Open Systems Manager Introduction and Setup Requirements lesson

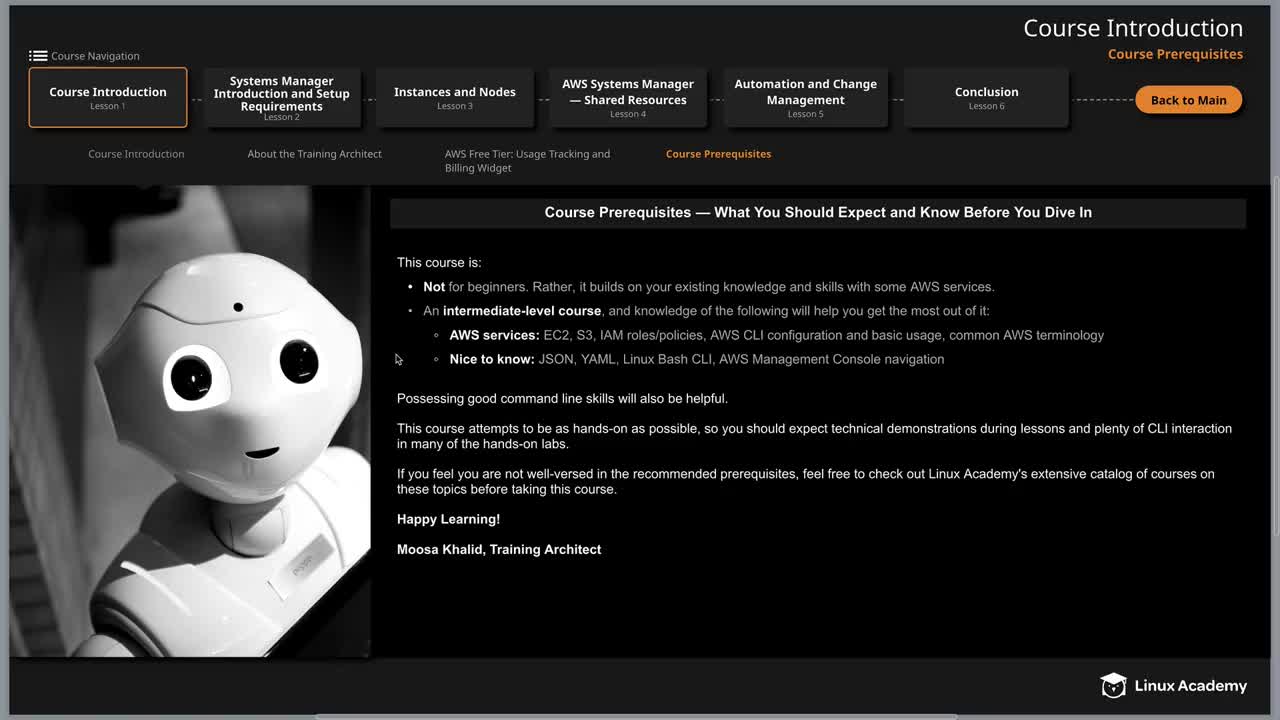(282, 97)
